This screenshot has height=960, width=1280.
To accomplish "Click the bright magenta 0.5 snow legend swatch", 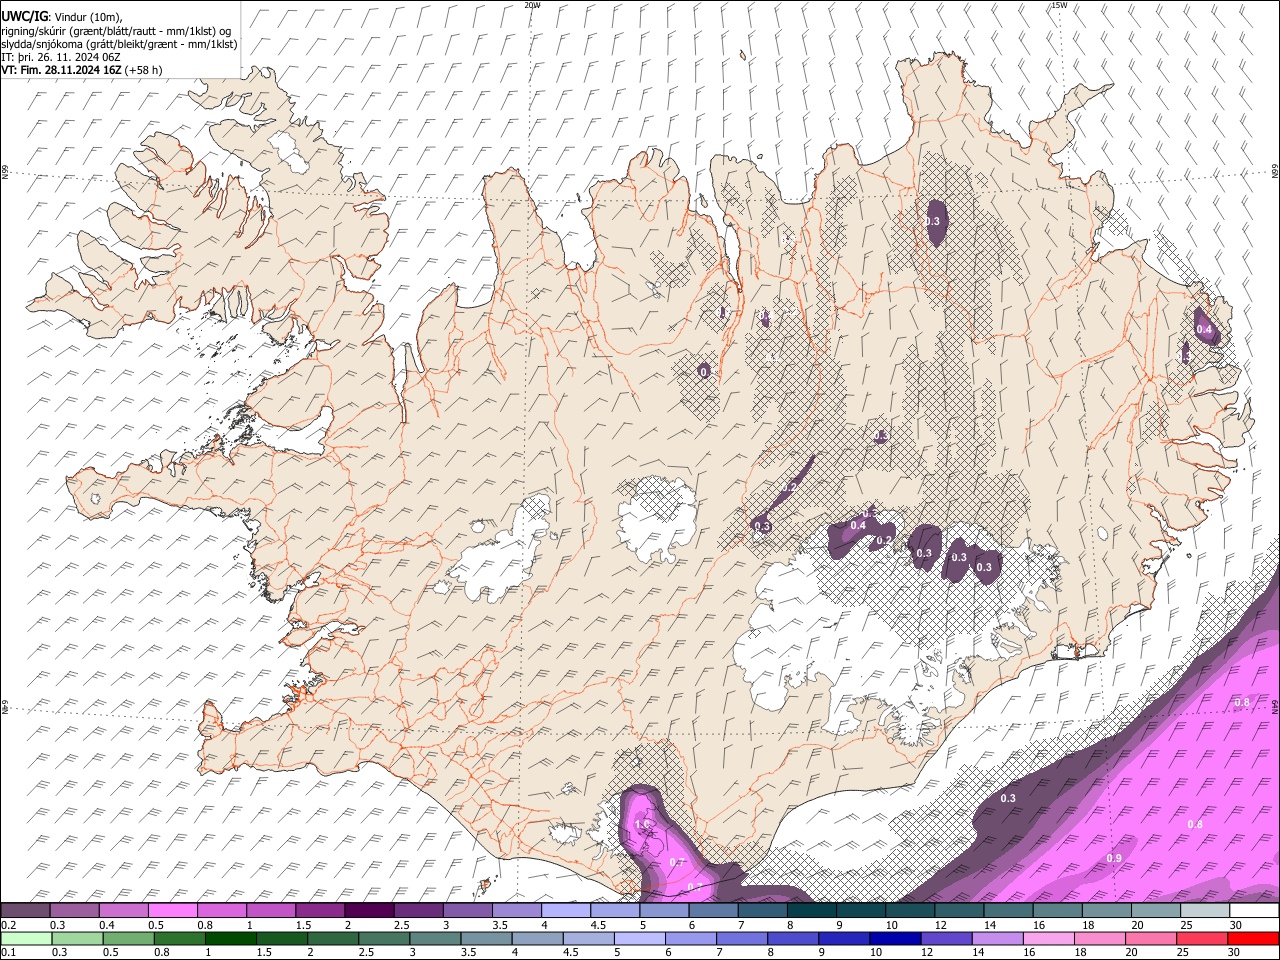I will [x=172, y=911].
